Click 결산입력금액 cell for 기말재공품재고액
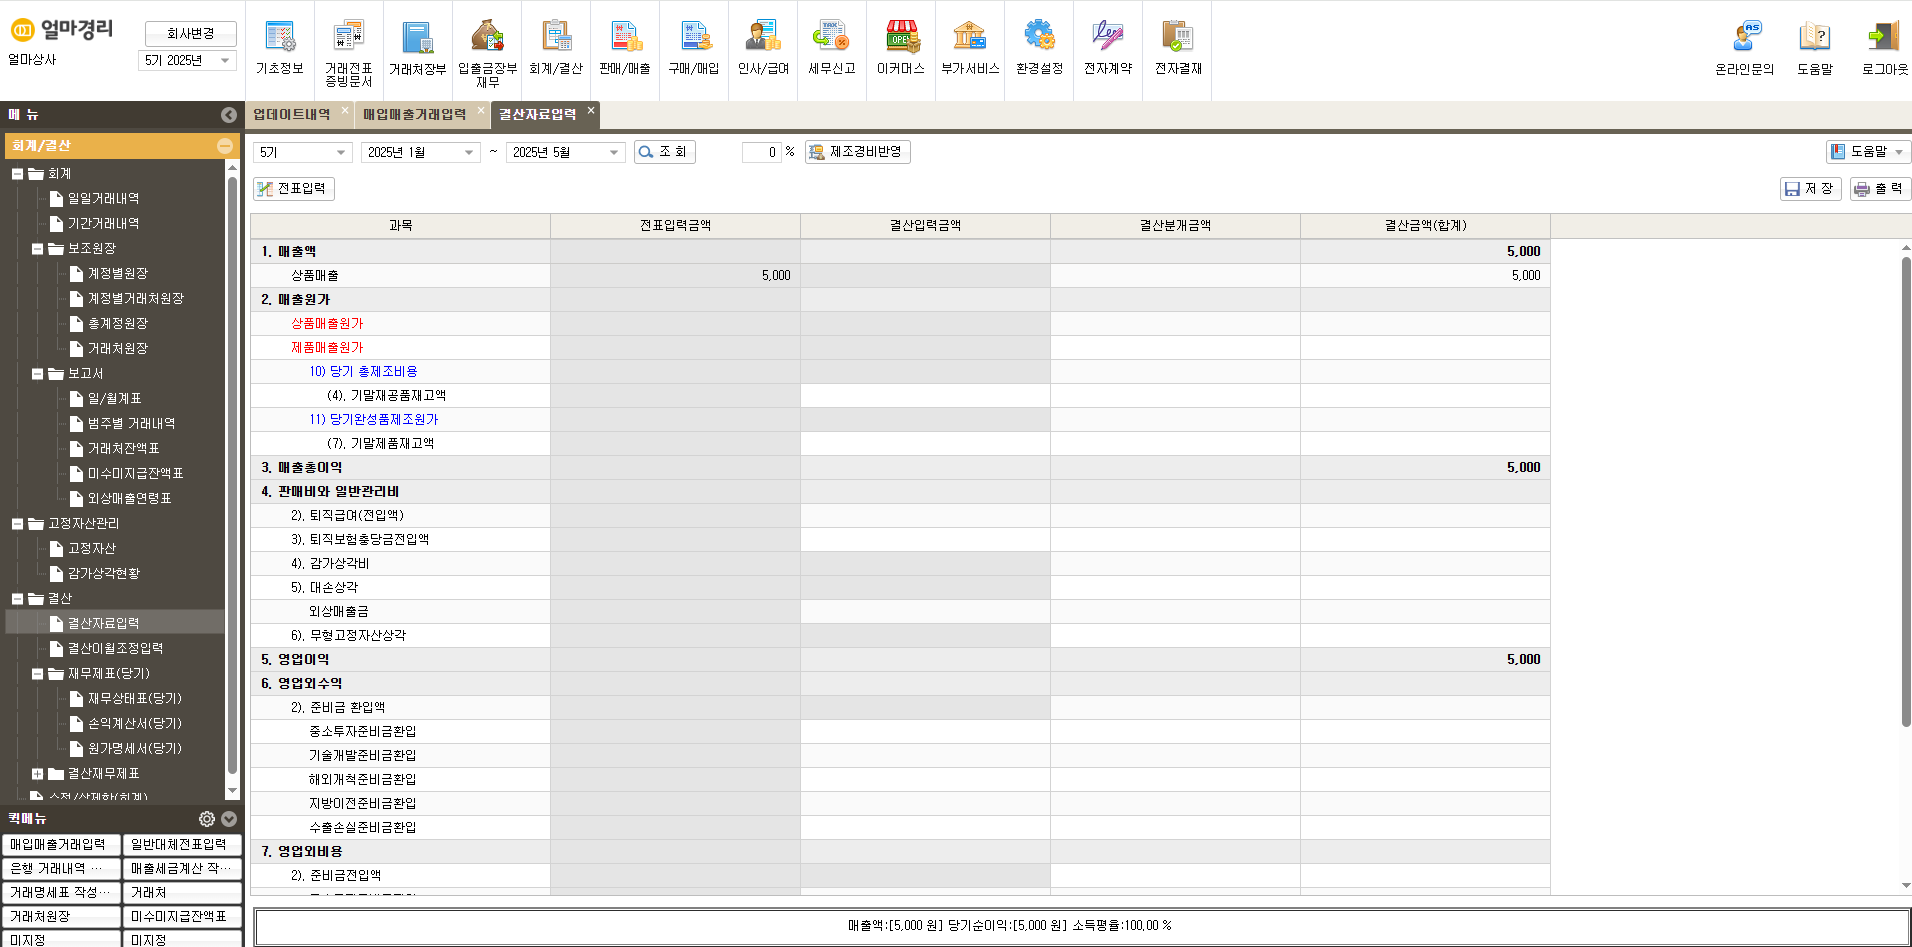 [x=925, y=396]
